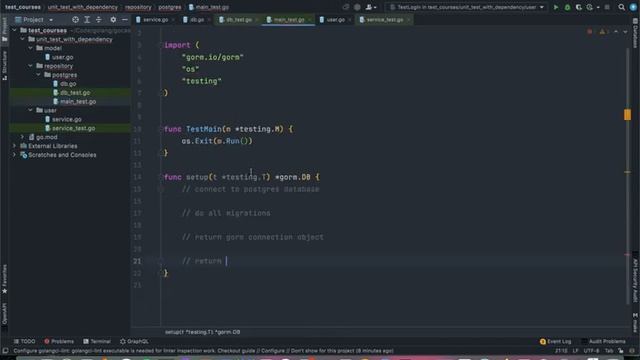Viewport: 640px width, 360px height.
Task: Select db_test.go in project tree
Action: tap(75, 93)
